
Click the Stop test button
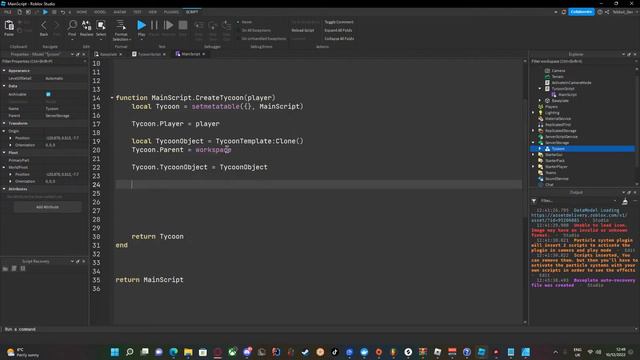point(183,25)
